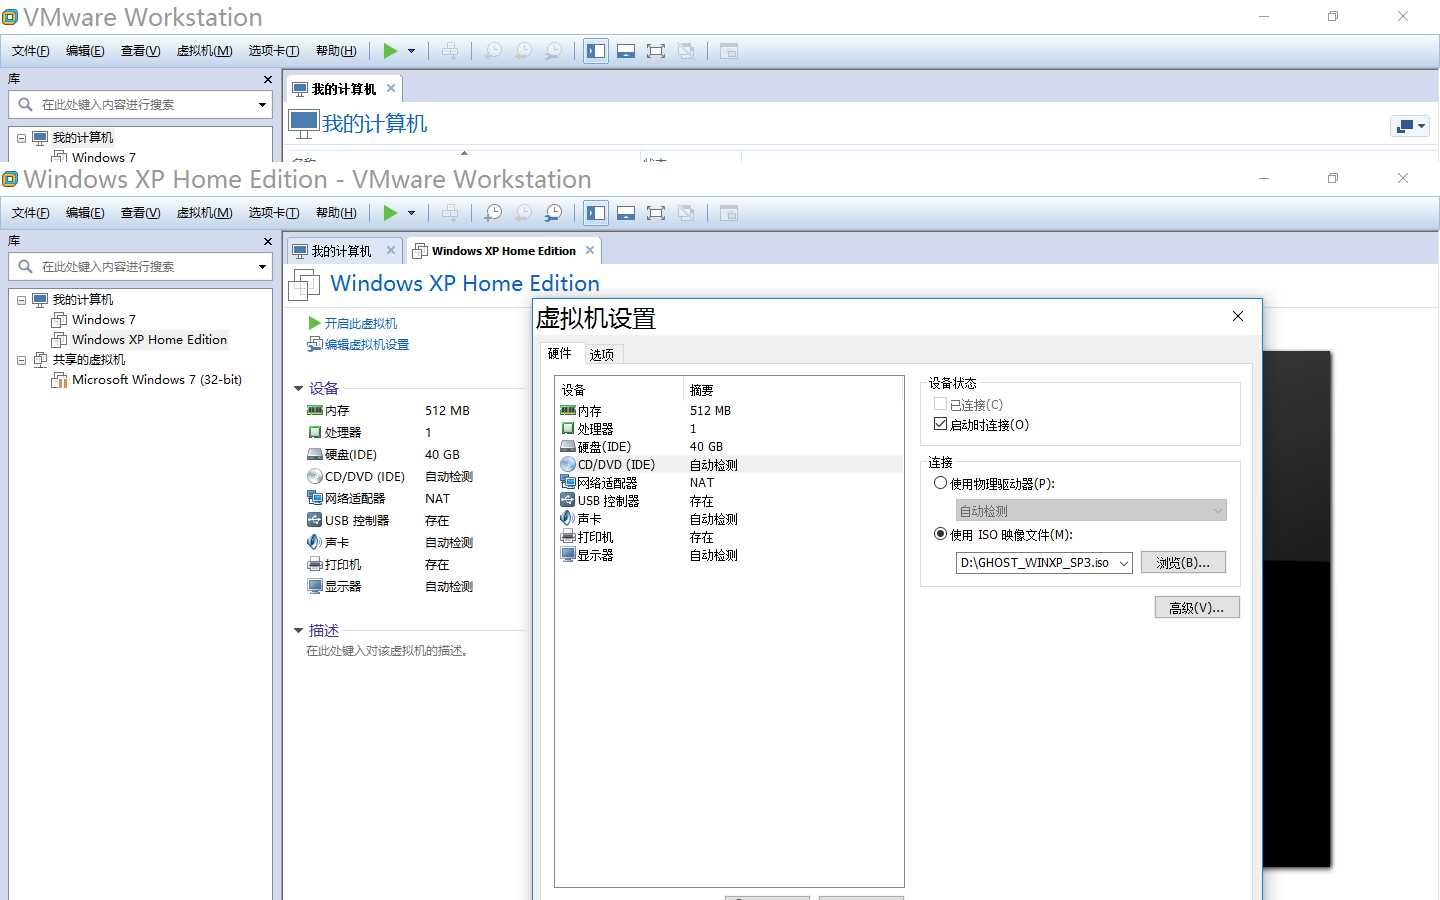Click the 高级(V)... button
This screenshot has width=1440, height=900.
[x=1197, y=608]
